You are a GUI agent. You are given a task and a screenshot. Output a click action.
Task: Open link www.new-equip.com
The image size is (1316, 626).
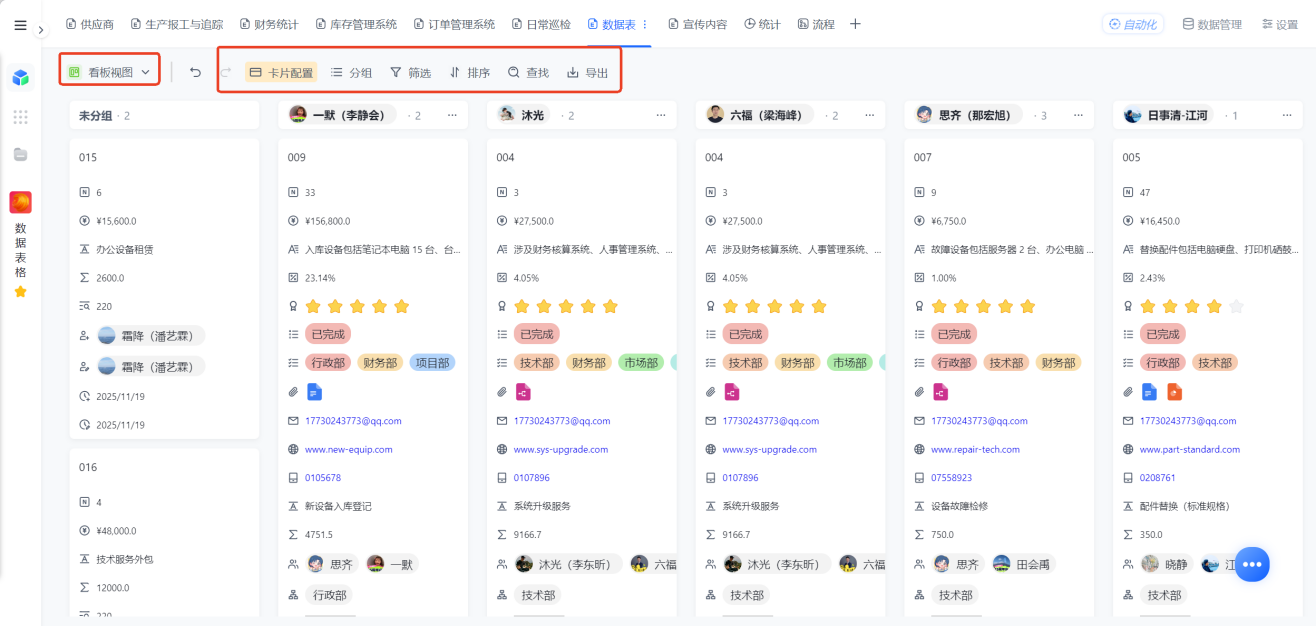(349, 450)
